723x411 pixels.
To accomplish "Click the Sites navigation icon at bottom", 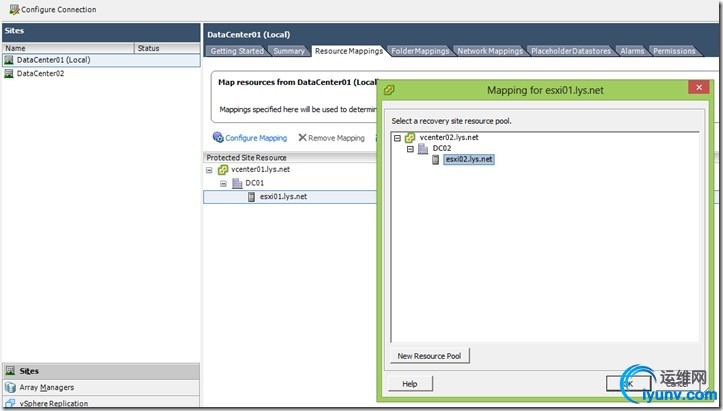I will 10,370.
